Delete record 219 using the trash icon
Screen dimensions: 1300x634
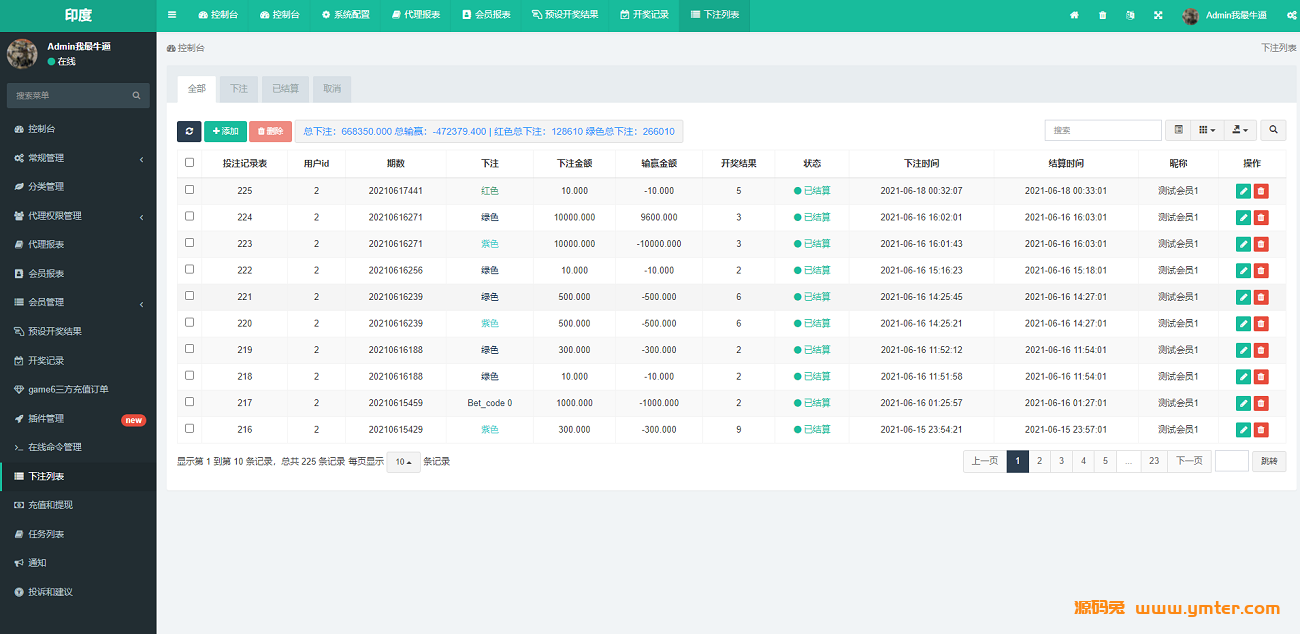pos(1261,350)
